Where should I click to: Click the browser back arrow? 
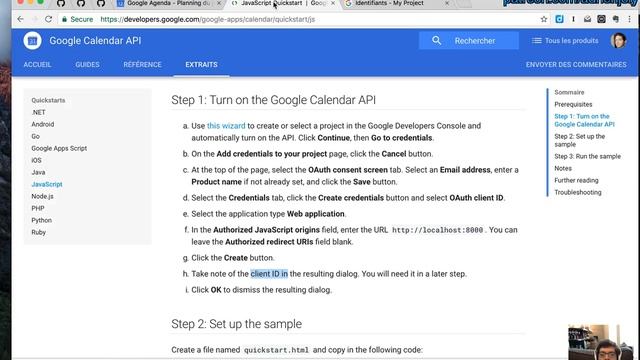click(x=20, y=19)
